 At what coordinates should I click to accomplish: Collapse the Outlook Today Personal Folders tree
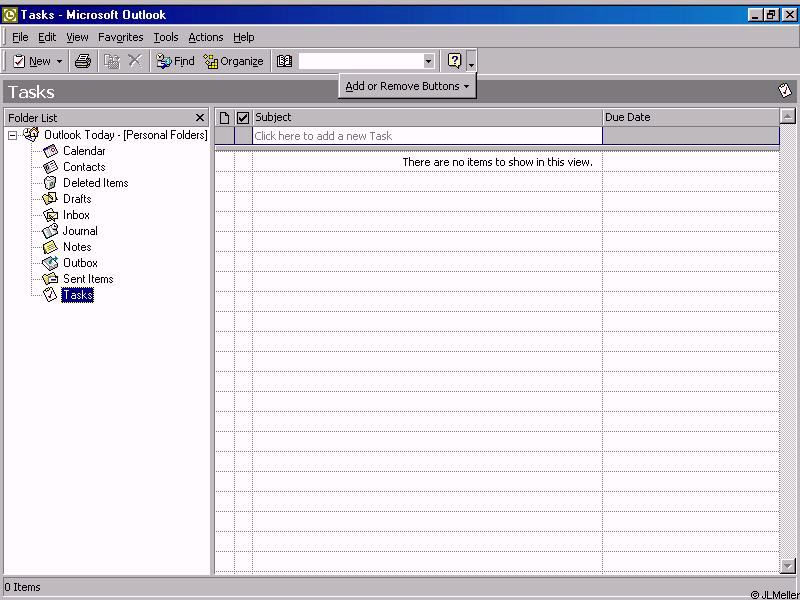point(12,136)
